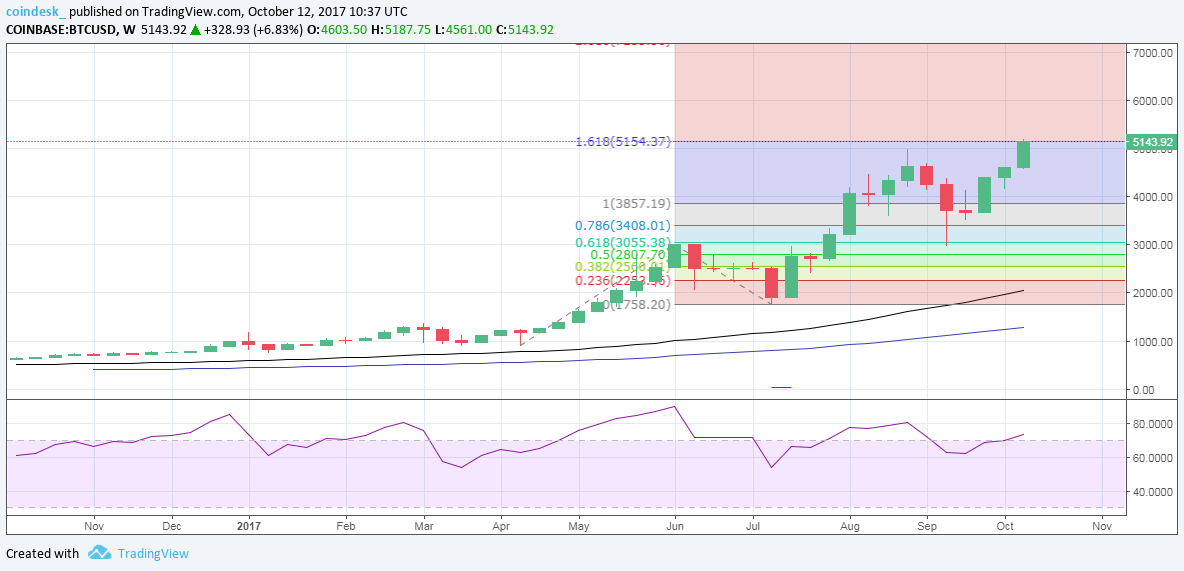Click the 80.0000 RSI axis label
1184x571 pixels.
coord(1154,424)
